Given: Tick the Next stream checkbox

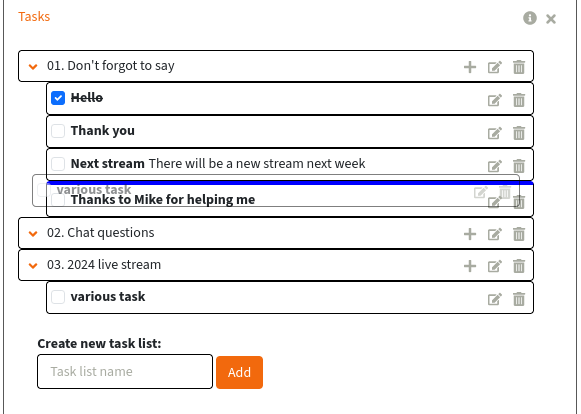Looking at the screenshot, I should (x=58, y=164).
